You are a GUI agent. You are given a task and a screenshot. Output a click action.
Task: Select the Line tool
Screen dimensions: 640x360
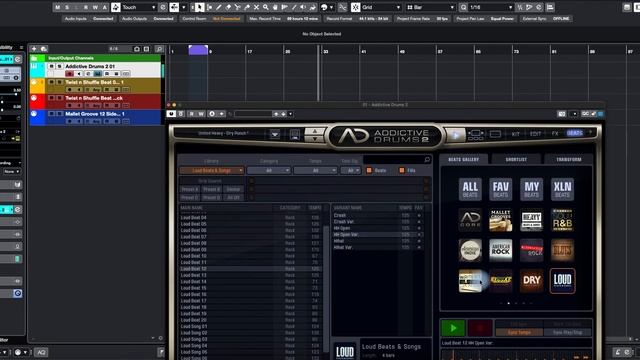[x=294, y=7]
